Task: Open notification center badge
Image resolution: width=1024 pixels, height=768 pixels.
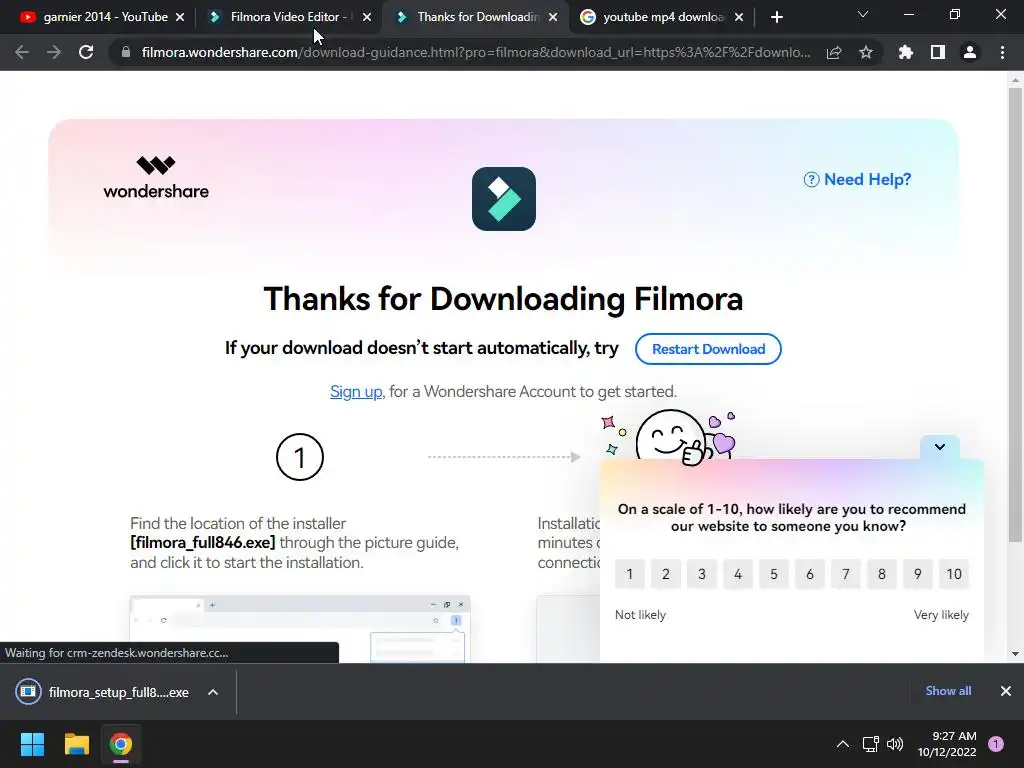Action: click(996, 744)
